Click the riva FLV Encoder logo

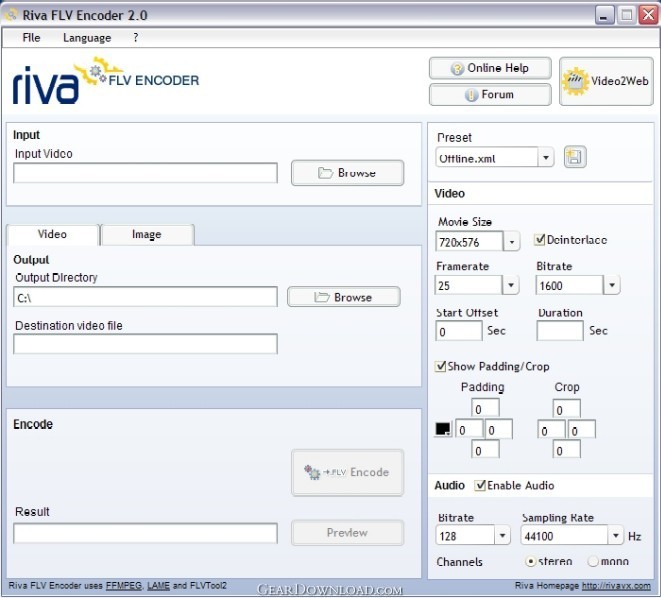pos(105,80)
